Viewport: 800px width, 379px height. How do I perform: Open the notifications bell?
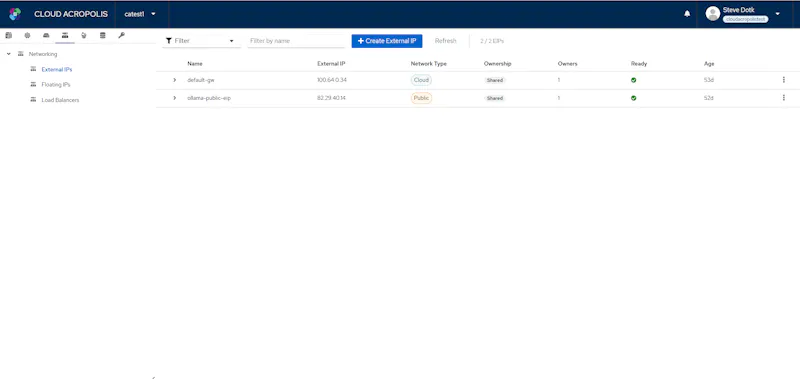(x=687, y=14)
